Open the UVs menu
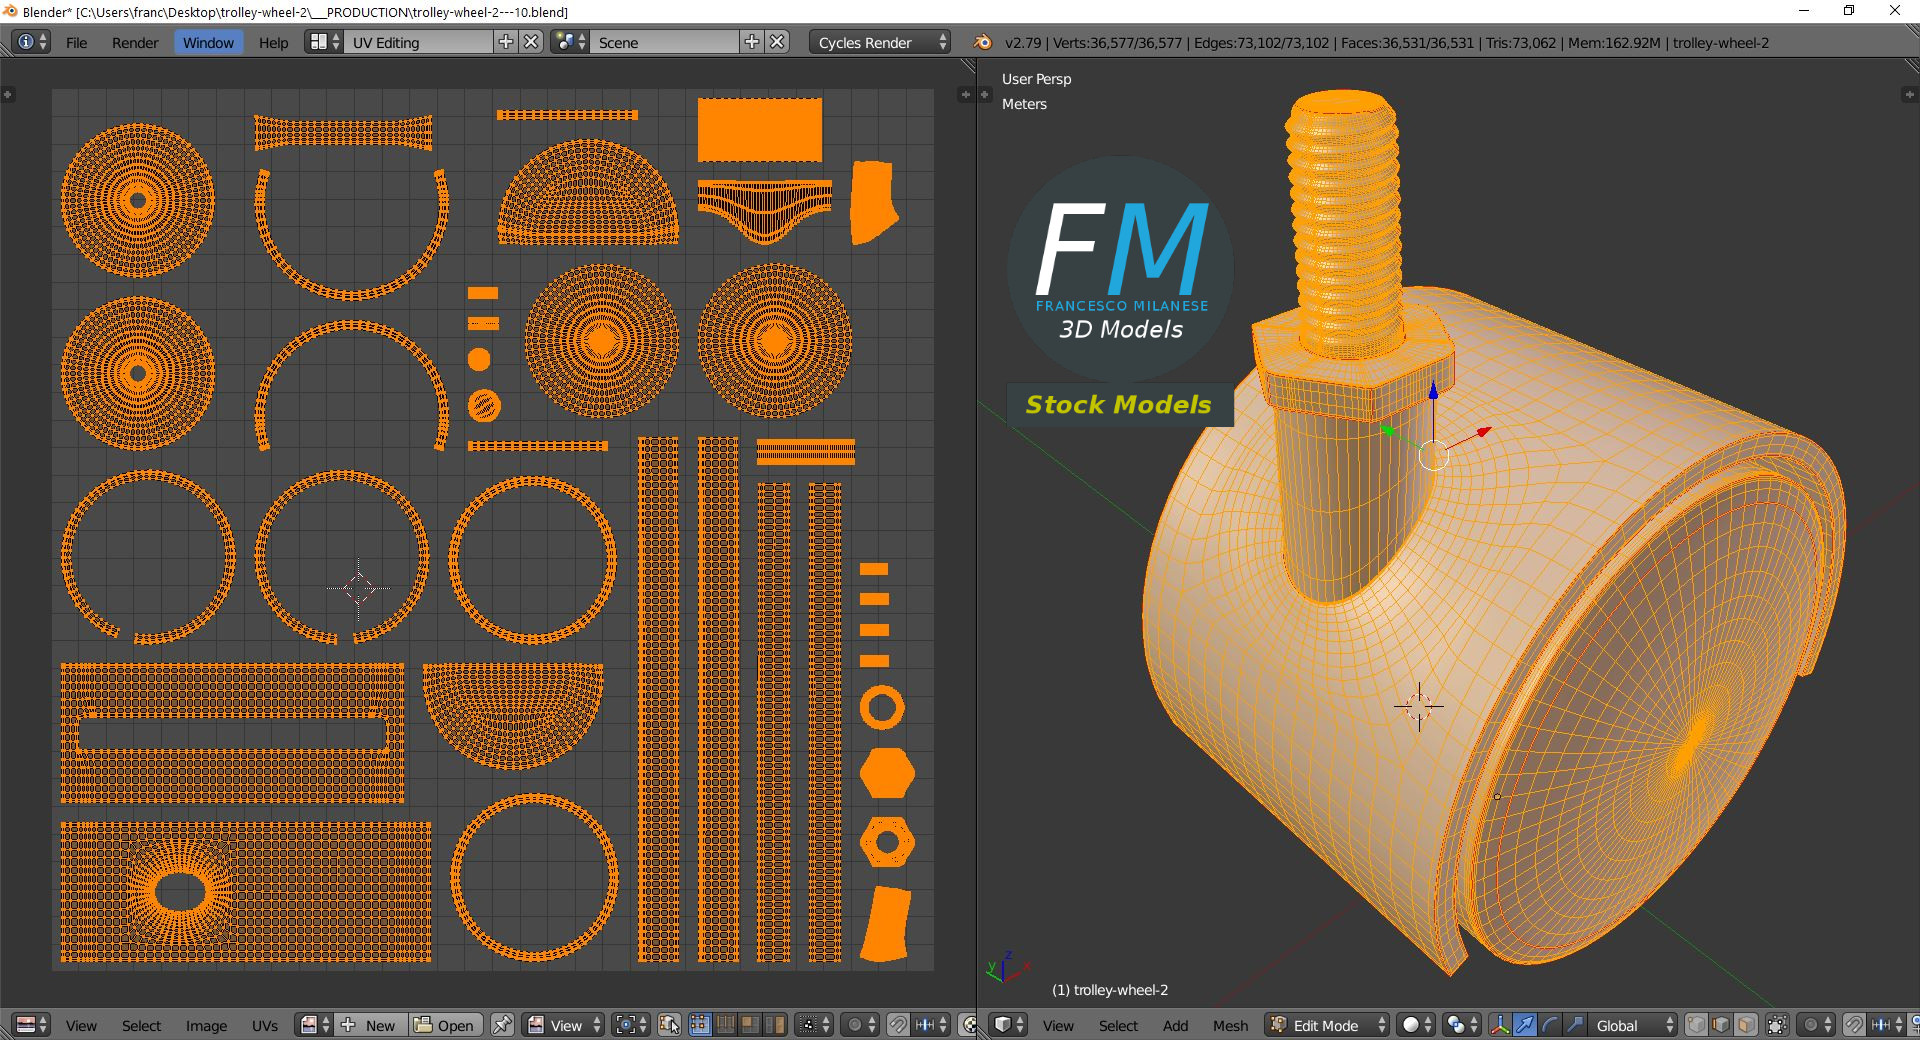Screen dimensions: 1920x1040 [265, 1025]
